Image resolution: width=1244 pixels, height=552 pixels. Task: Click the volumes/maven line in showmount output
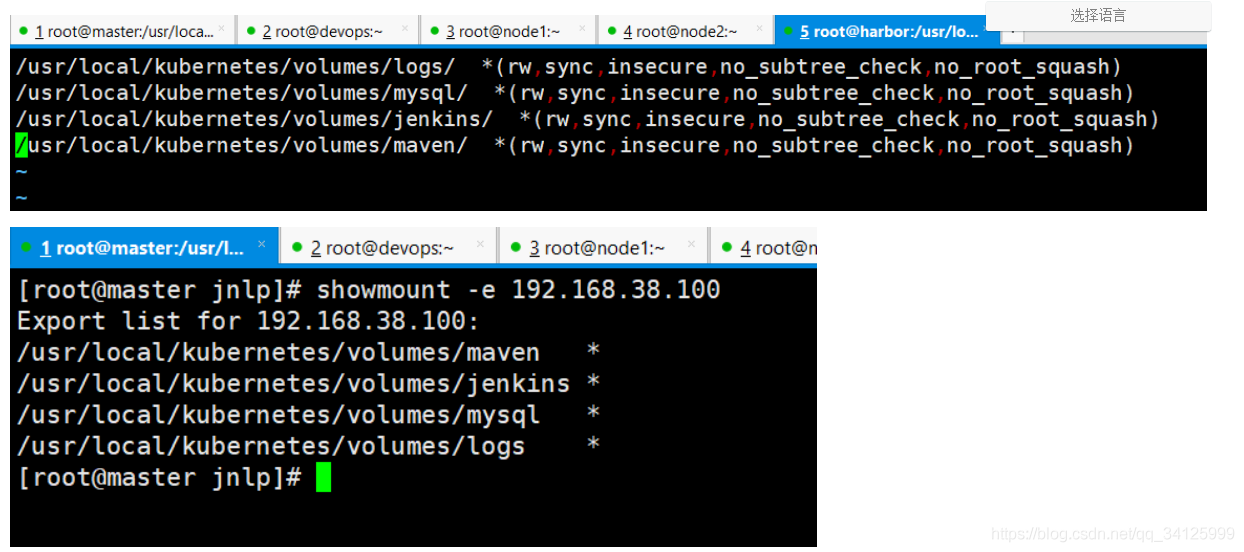[309, 352]
